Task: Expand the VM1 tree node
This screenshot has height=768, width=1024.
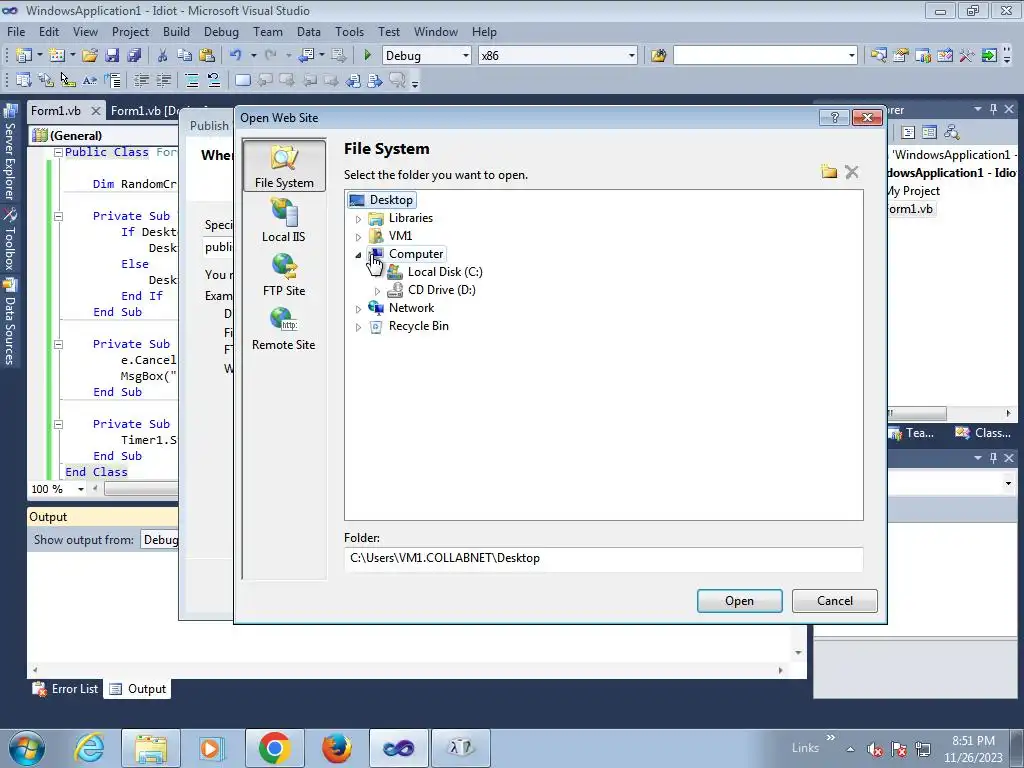Action: tap(358, 236)
